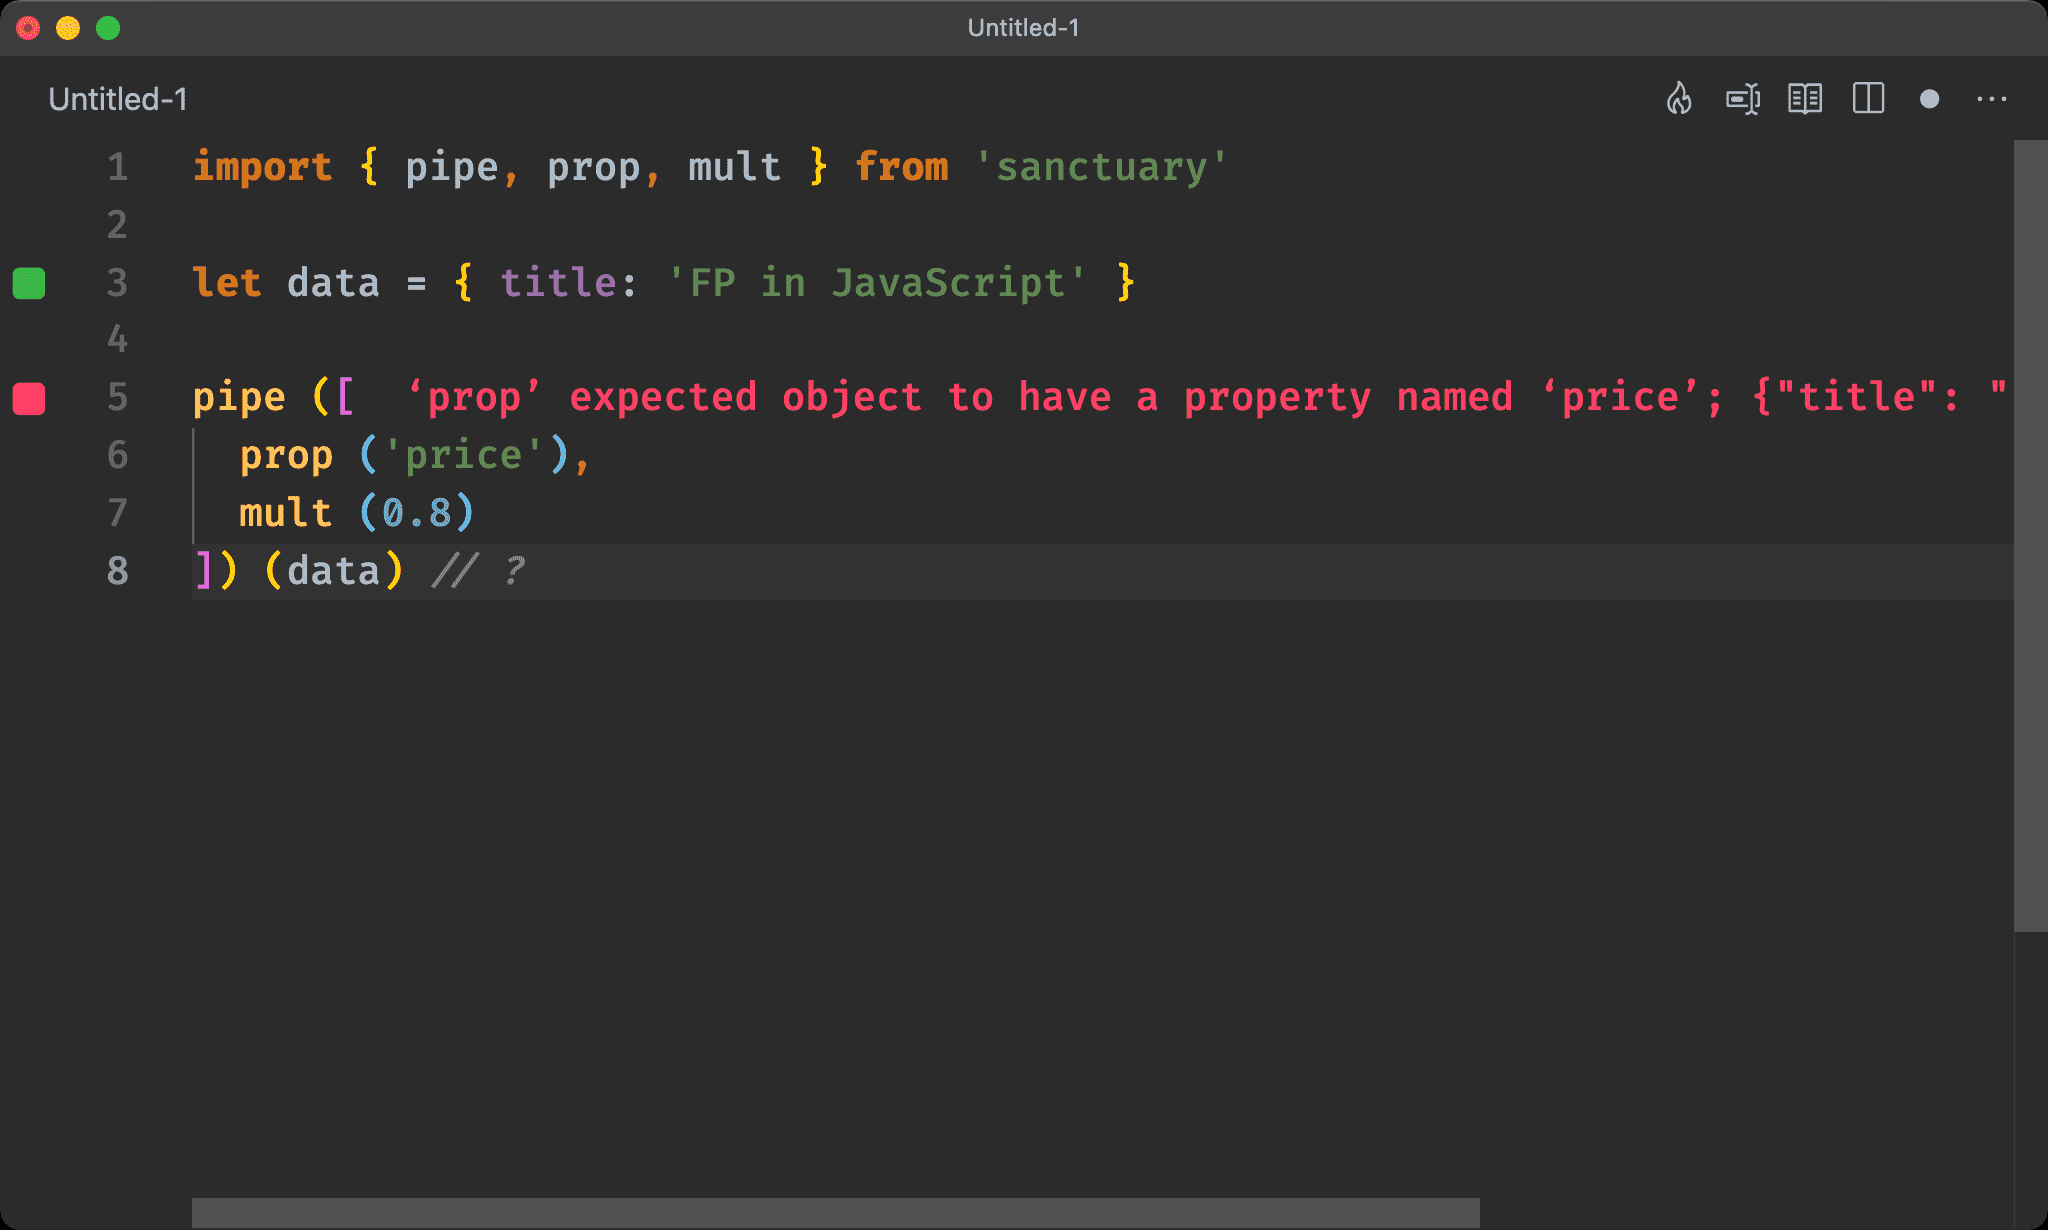This screenshot has height=1230, width=2048.
Task: Click line number 8 in the gutter
Action: (x=118, y=571)
